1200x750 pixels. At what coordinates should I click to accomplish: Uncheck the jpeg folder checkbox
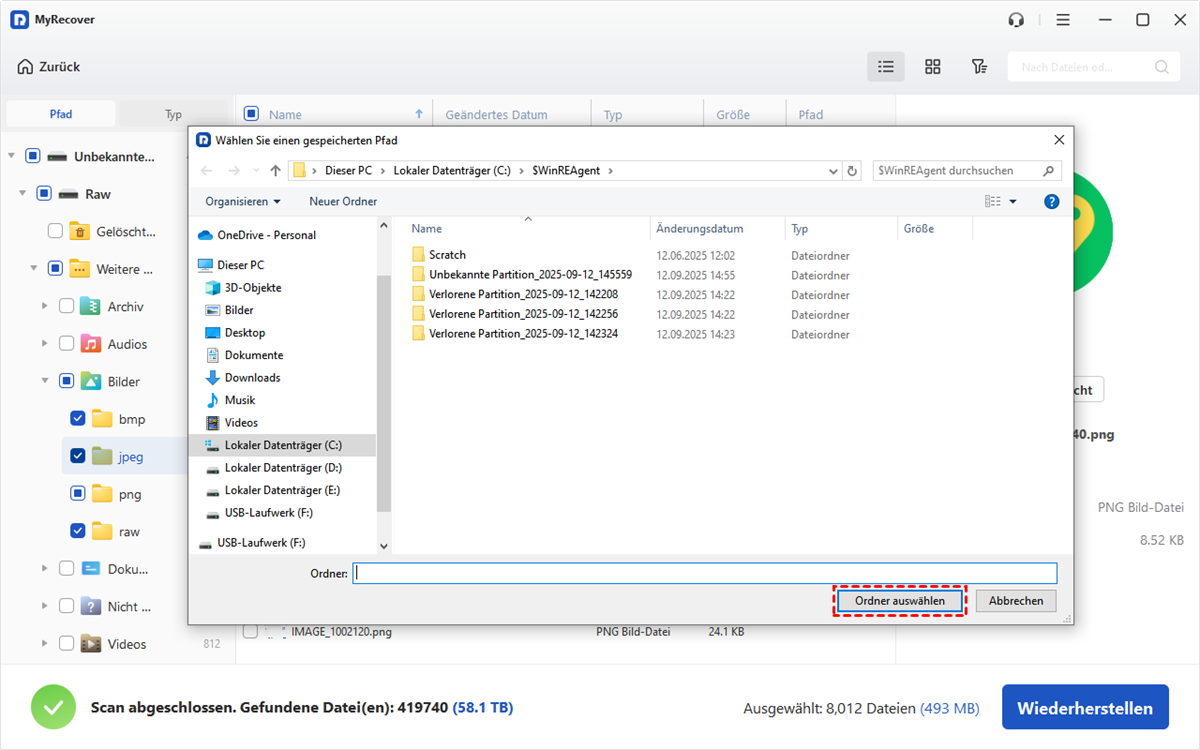coord(78,456)
